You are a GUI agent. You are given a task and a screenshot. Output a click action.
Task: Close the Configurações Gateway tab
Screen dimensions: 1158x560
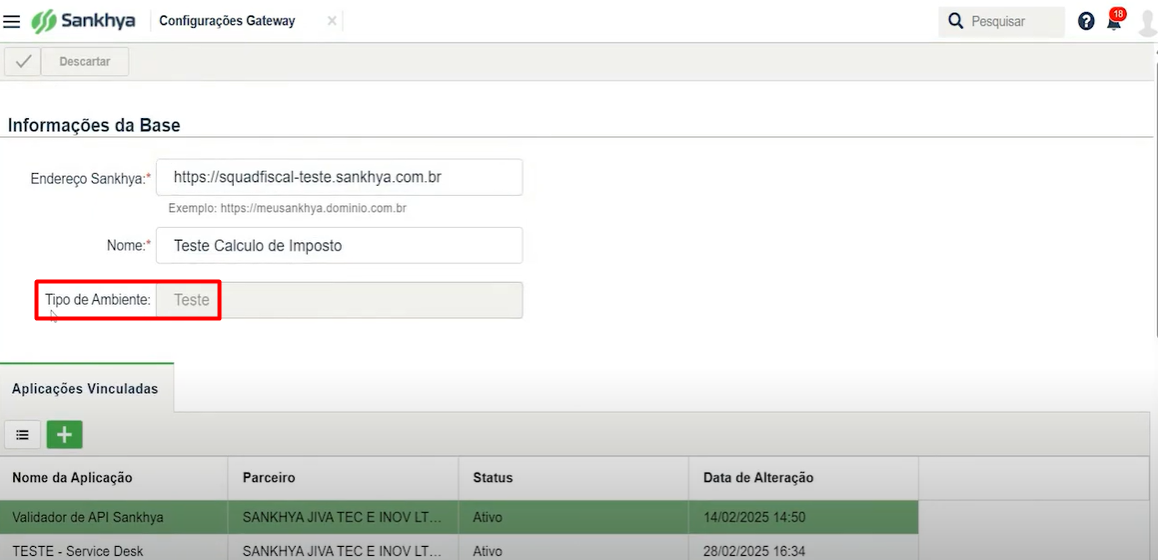(x=332, y=21)
